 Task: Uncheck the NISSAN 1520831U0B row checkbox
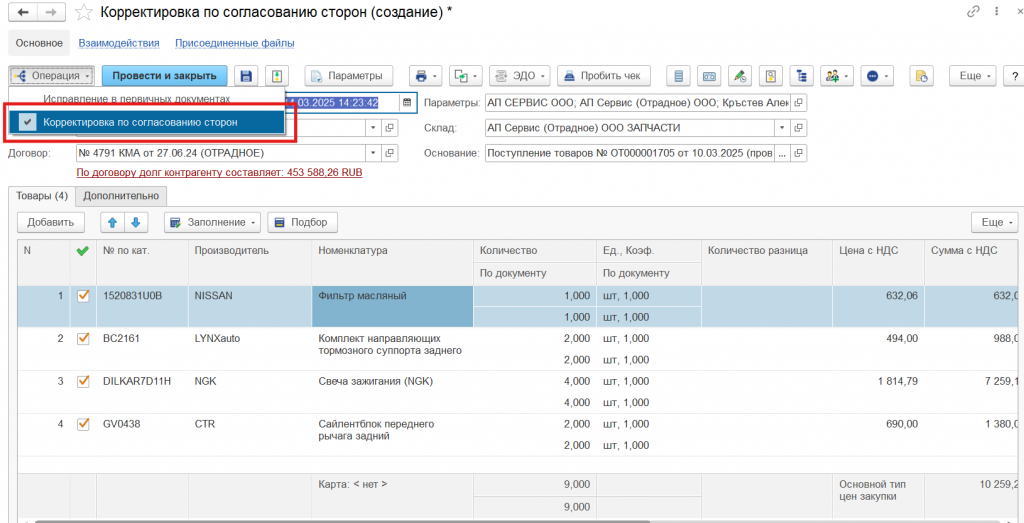[84, 296]
